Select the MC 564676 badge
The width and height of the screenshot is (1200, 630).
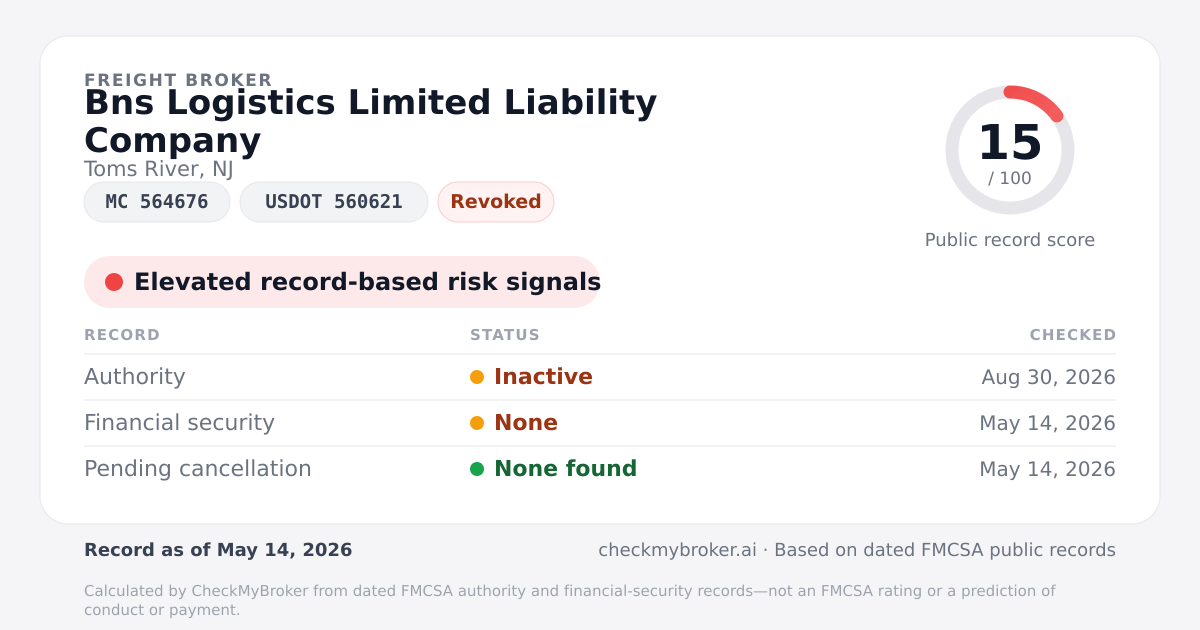[x=157, y=202]
